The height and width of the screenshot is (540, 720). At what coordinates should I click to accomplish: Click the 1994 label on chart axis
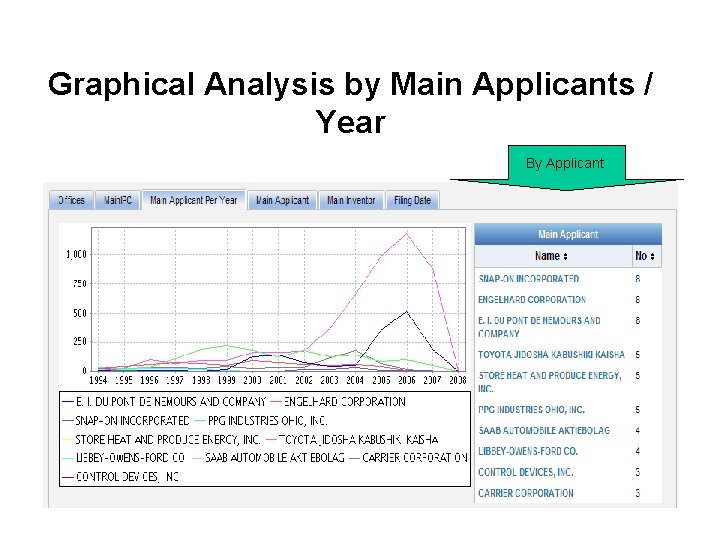pos(98,380)
